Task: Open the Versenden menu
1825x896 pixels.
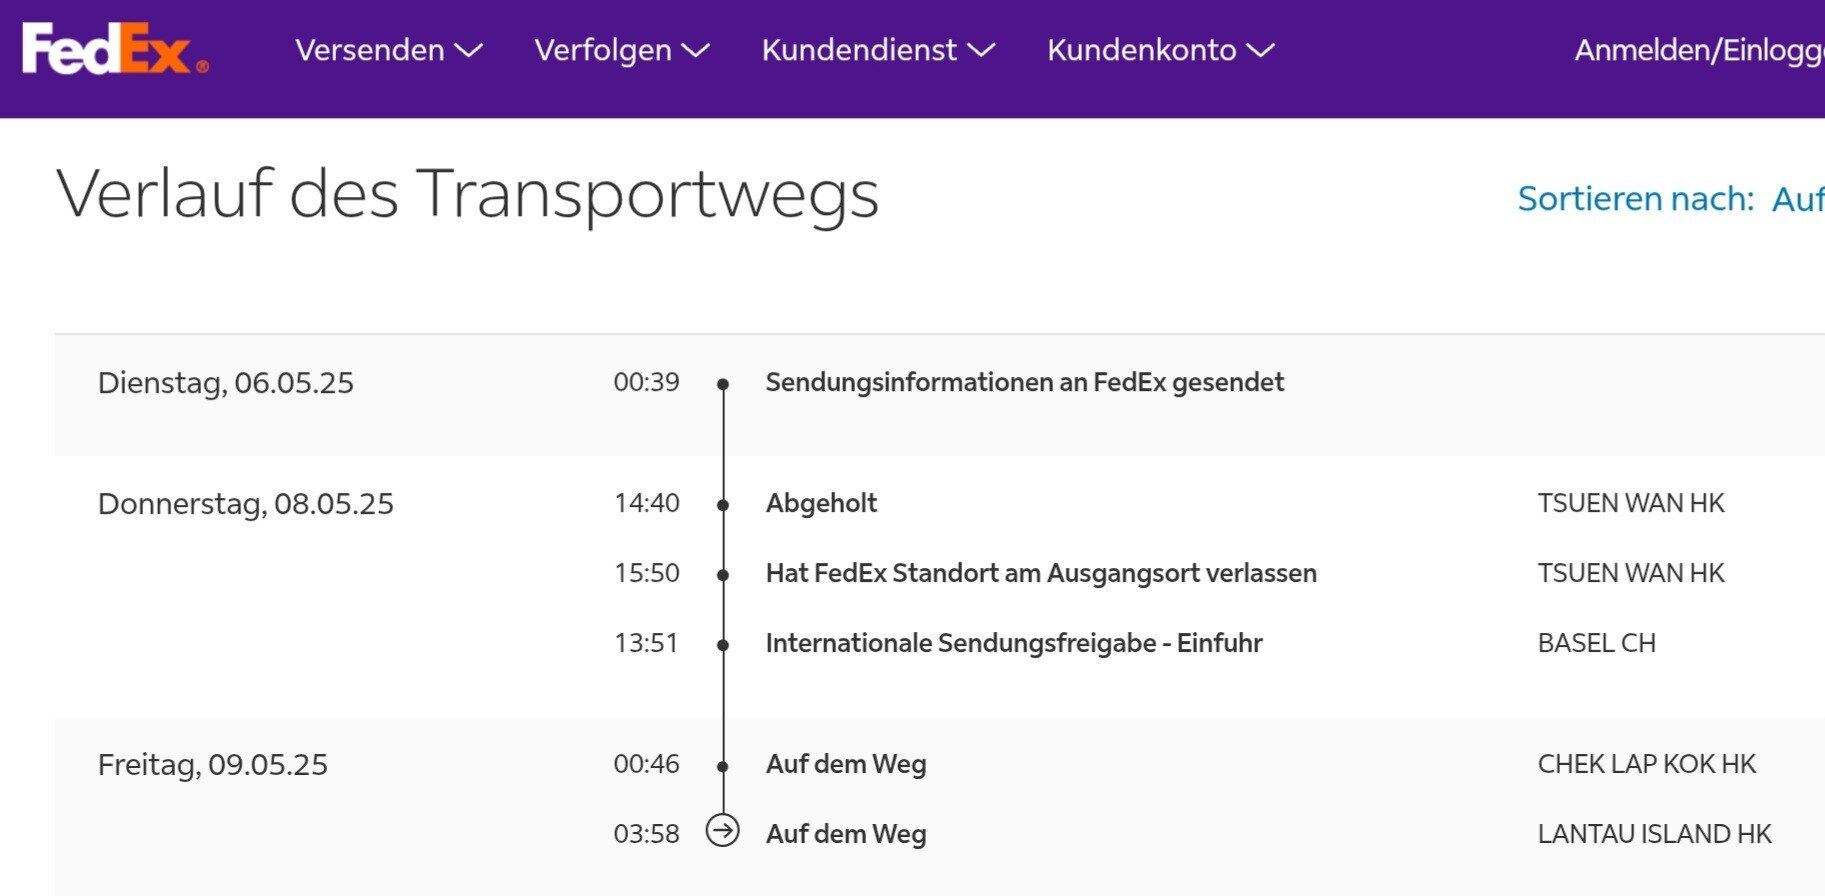Action: tap(370, 50)
